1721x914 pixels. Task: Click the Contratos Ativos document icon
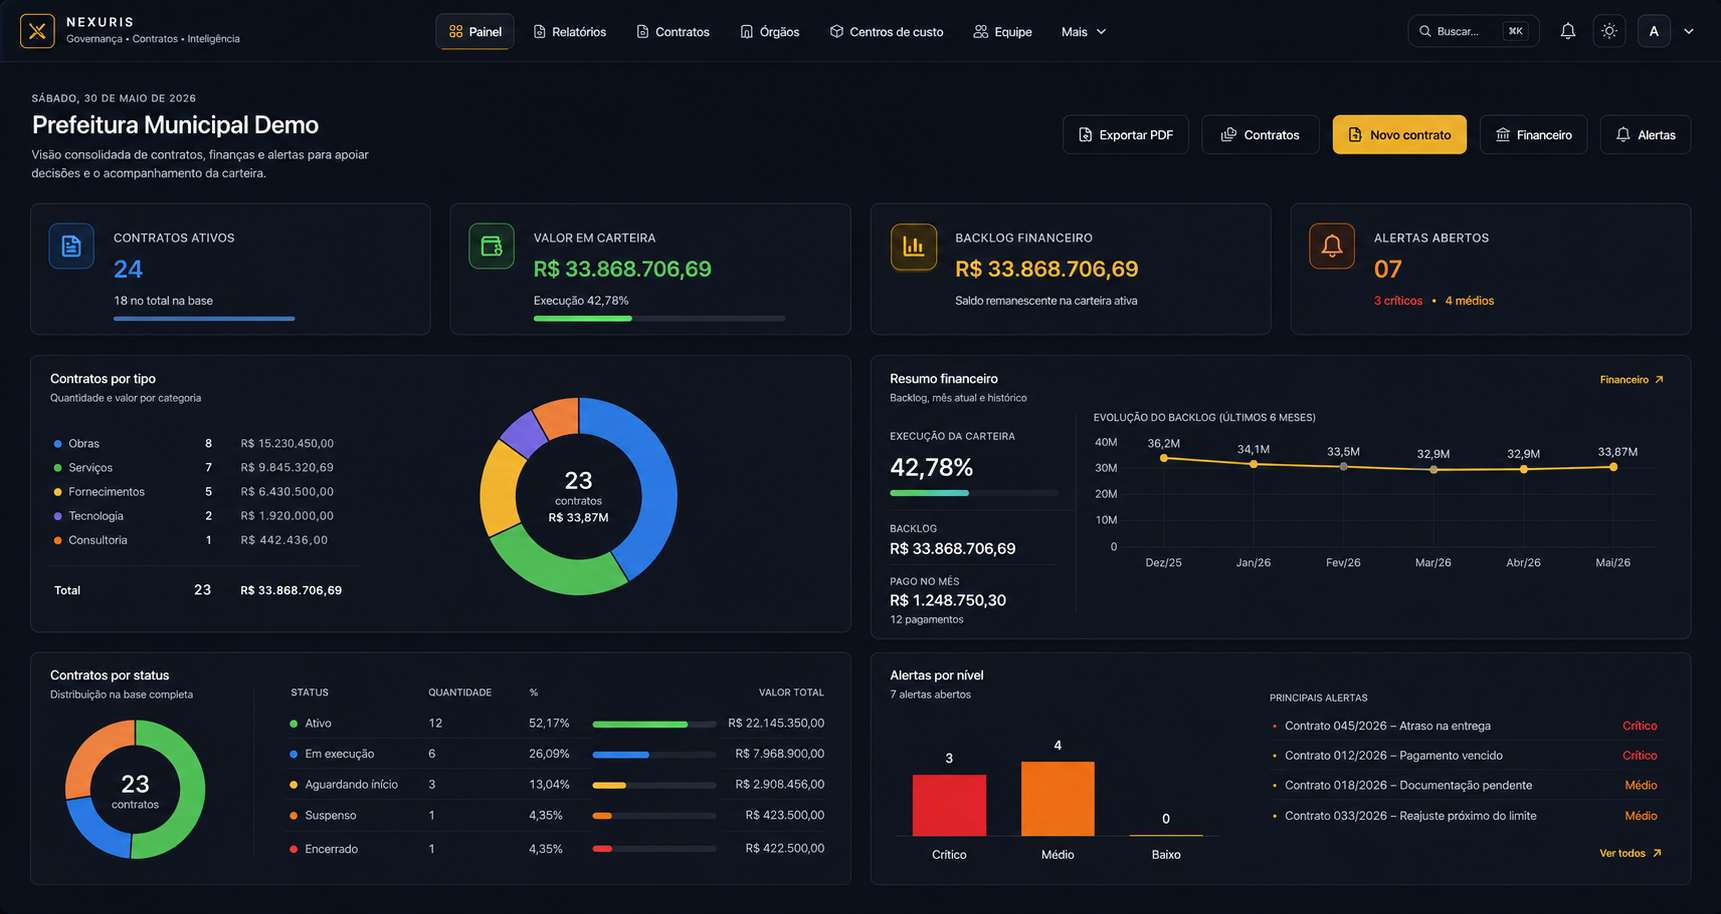[71, 246]
